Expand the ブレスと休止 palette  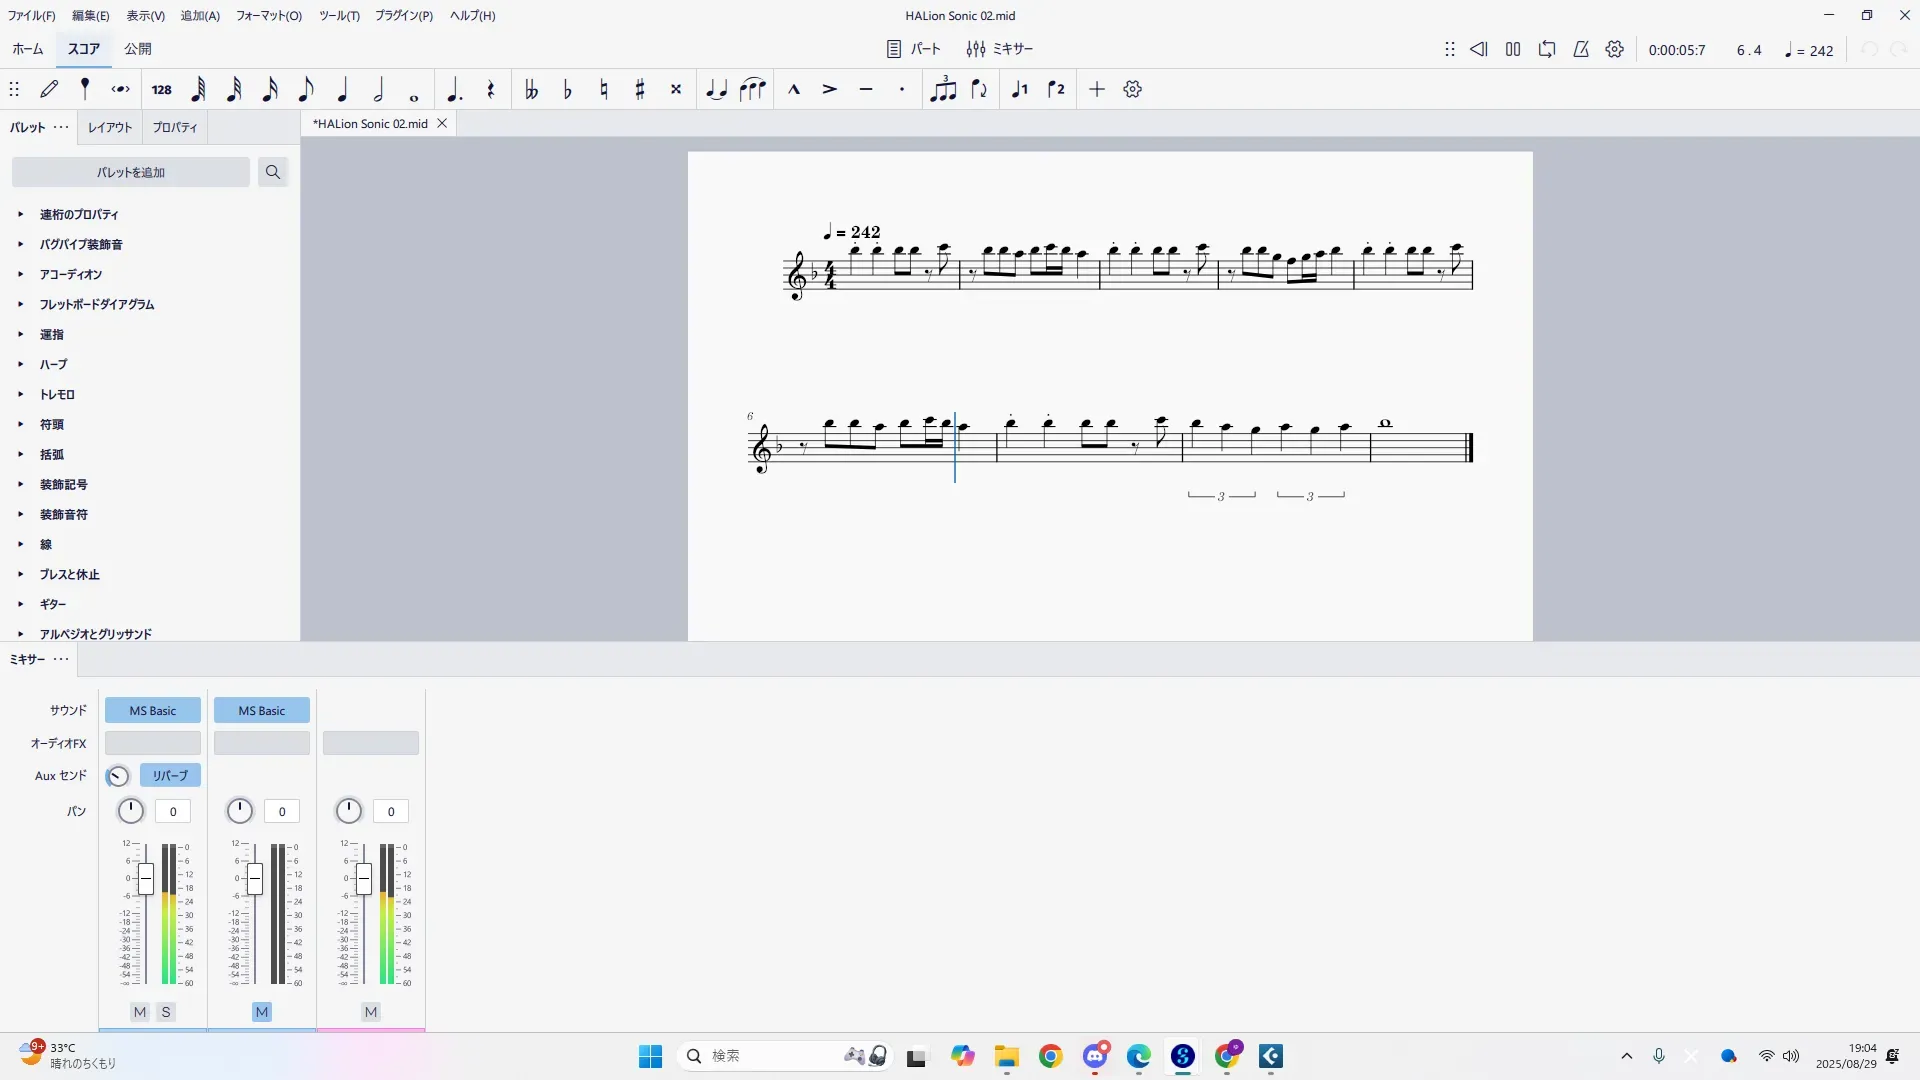tap(69, 574)
